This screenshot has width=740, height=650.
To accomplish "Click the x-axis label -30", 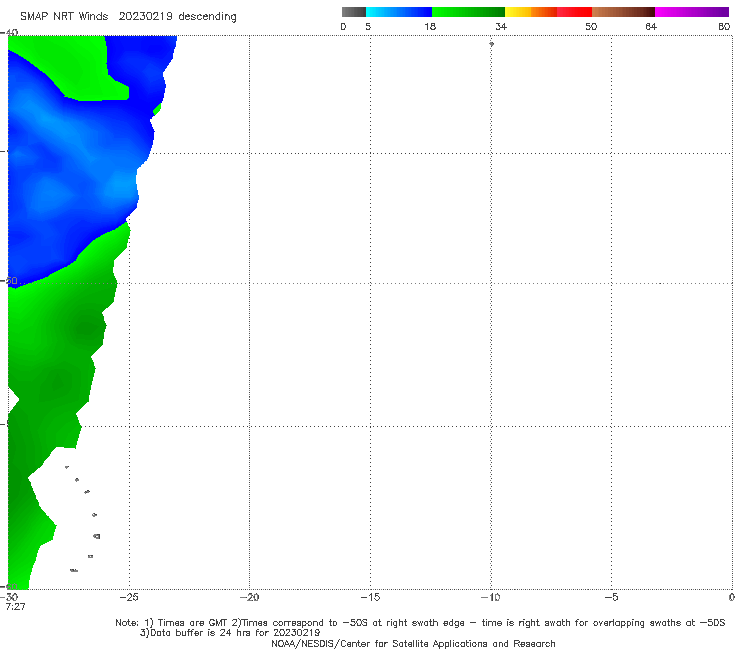I will tap(9, 597).
